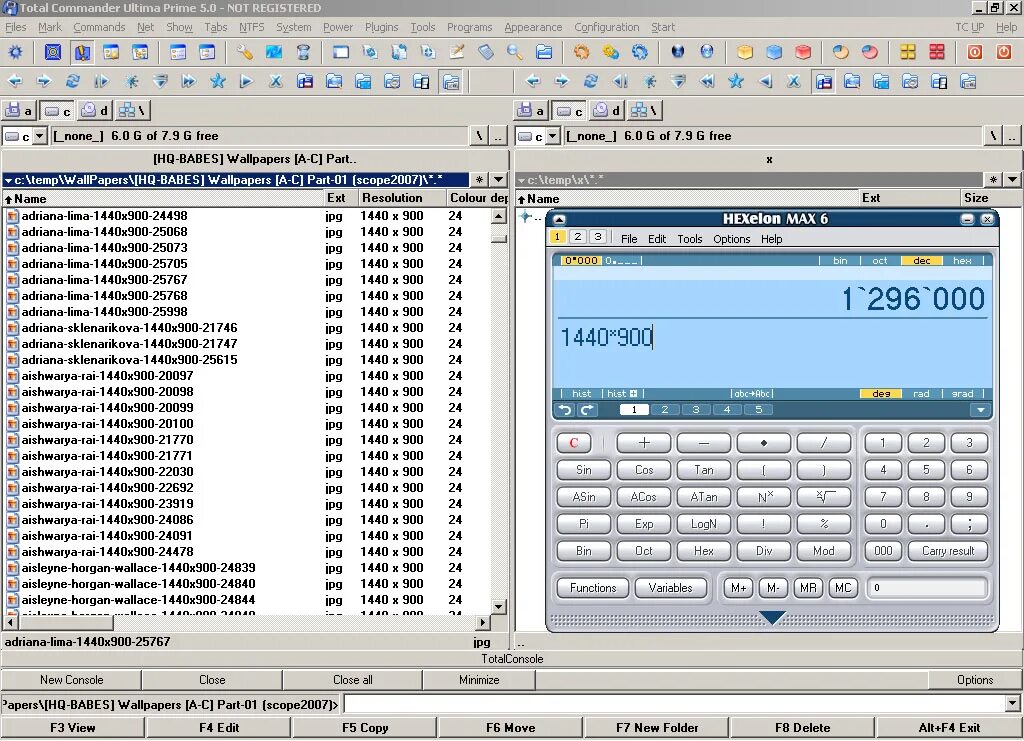This screenshot has width=1024, height=741.
Task: Open the command line history dropdown
Action: 1012,704
